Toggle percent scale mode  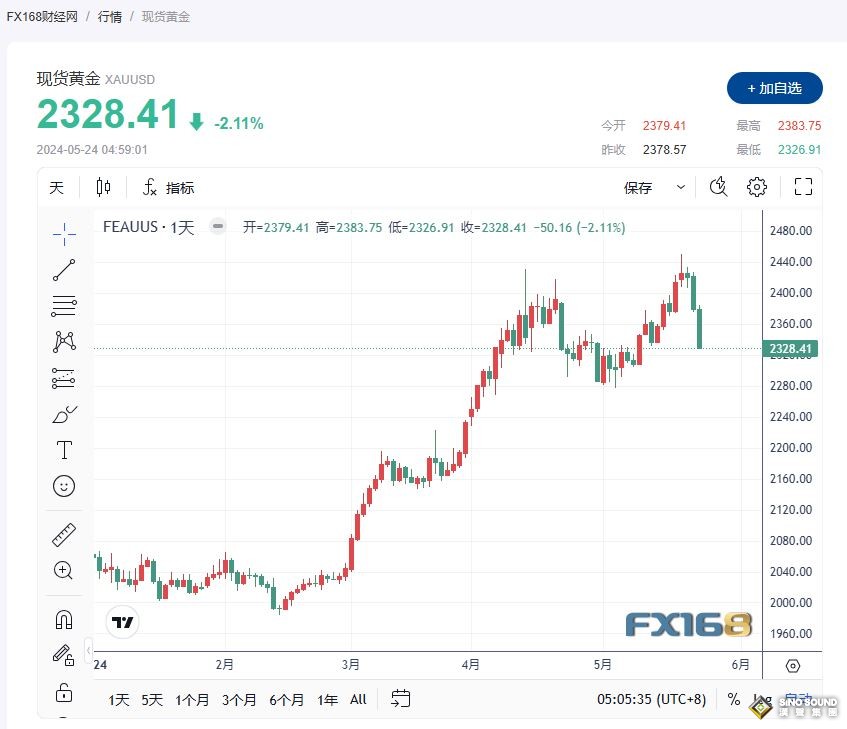pos(734,699)
